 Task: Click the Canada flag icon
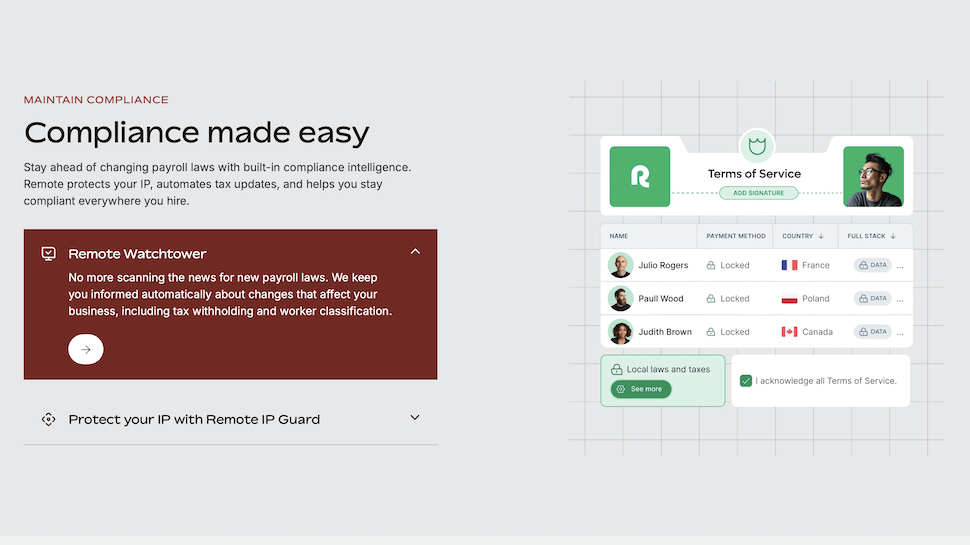789,332
